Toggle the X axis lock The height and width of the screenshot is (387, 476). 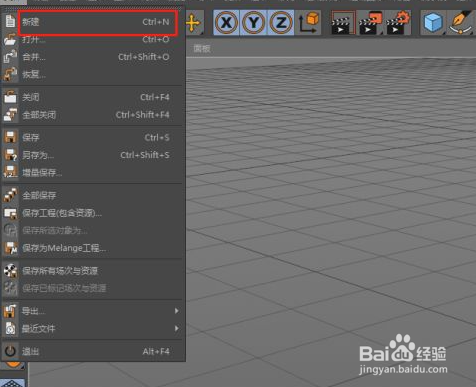coord(226,23)
